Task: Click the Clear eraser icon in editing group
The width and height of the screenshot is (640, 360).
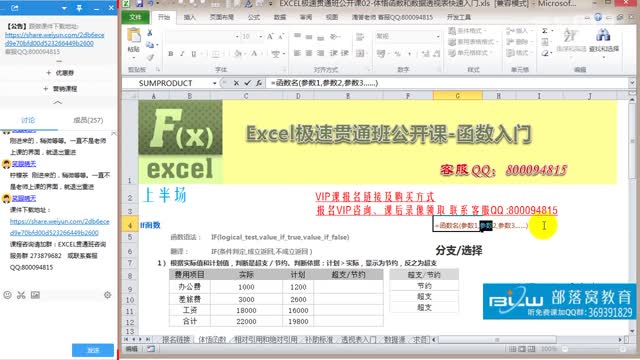Action: [x=545, y=53]
